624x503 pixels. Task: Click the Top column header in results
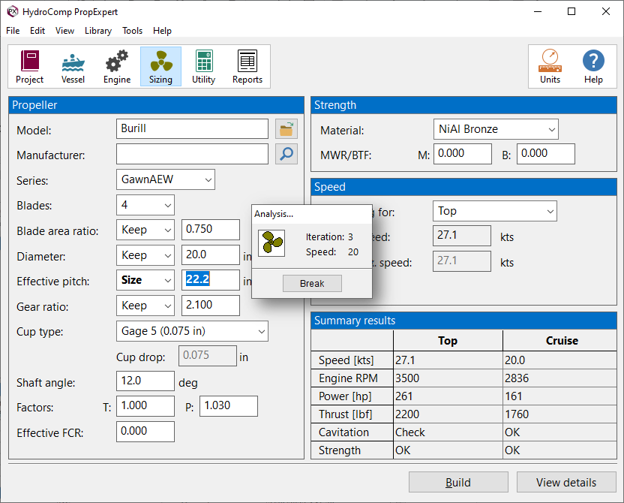tap(448, 341)
